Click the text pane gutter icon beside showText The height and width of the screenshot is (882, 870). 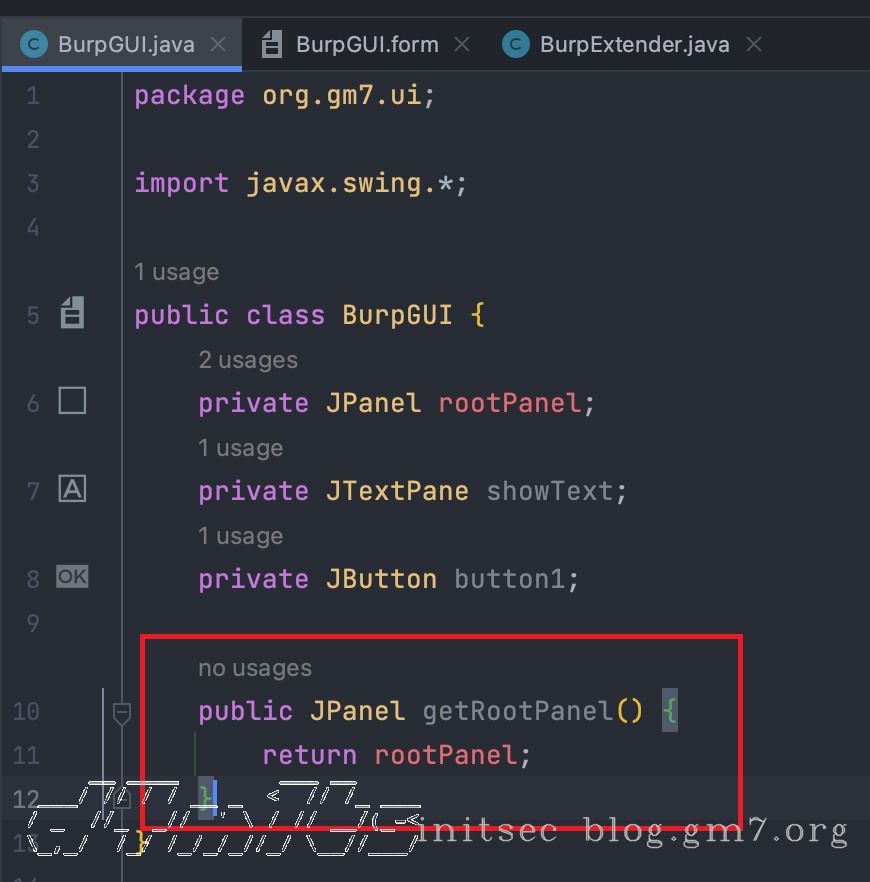pos(72,489)
